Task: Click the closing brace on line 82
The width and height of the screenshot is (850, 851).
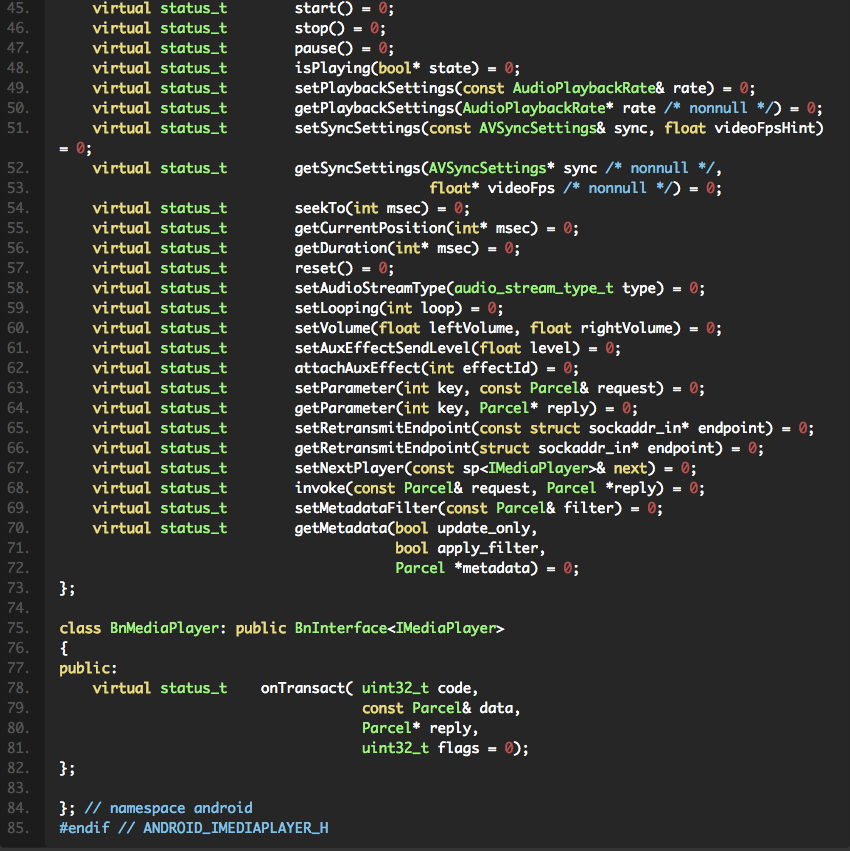Action: pos(64,769)
